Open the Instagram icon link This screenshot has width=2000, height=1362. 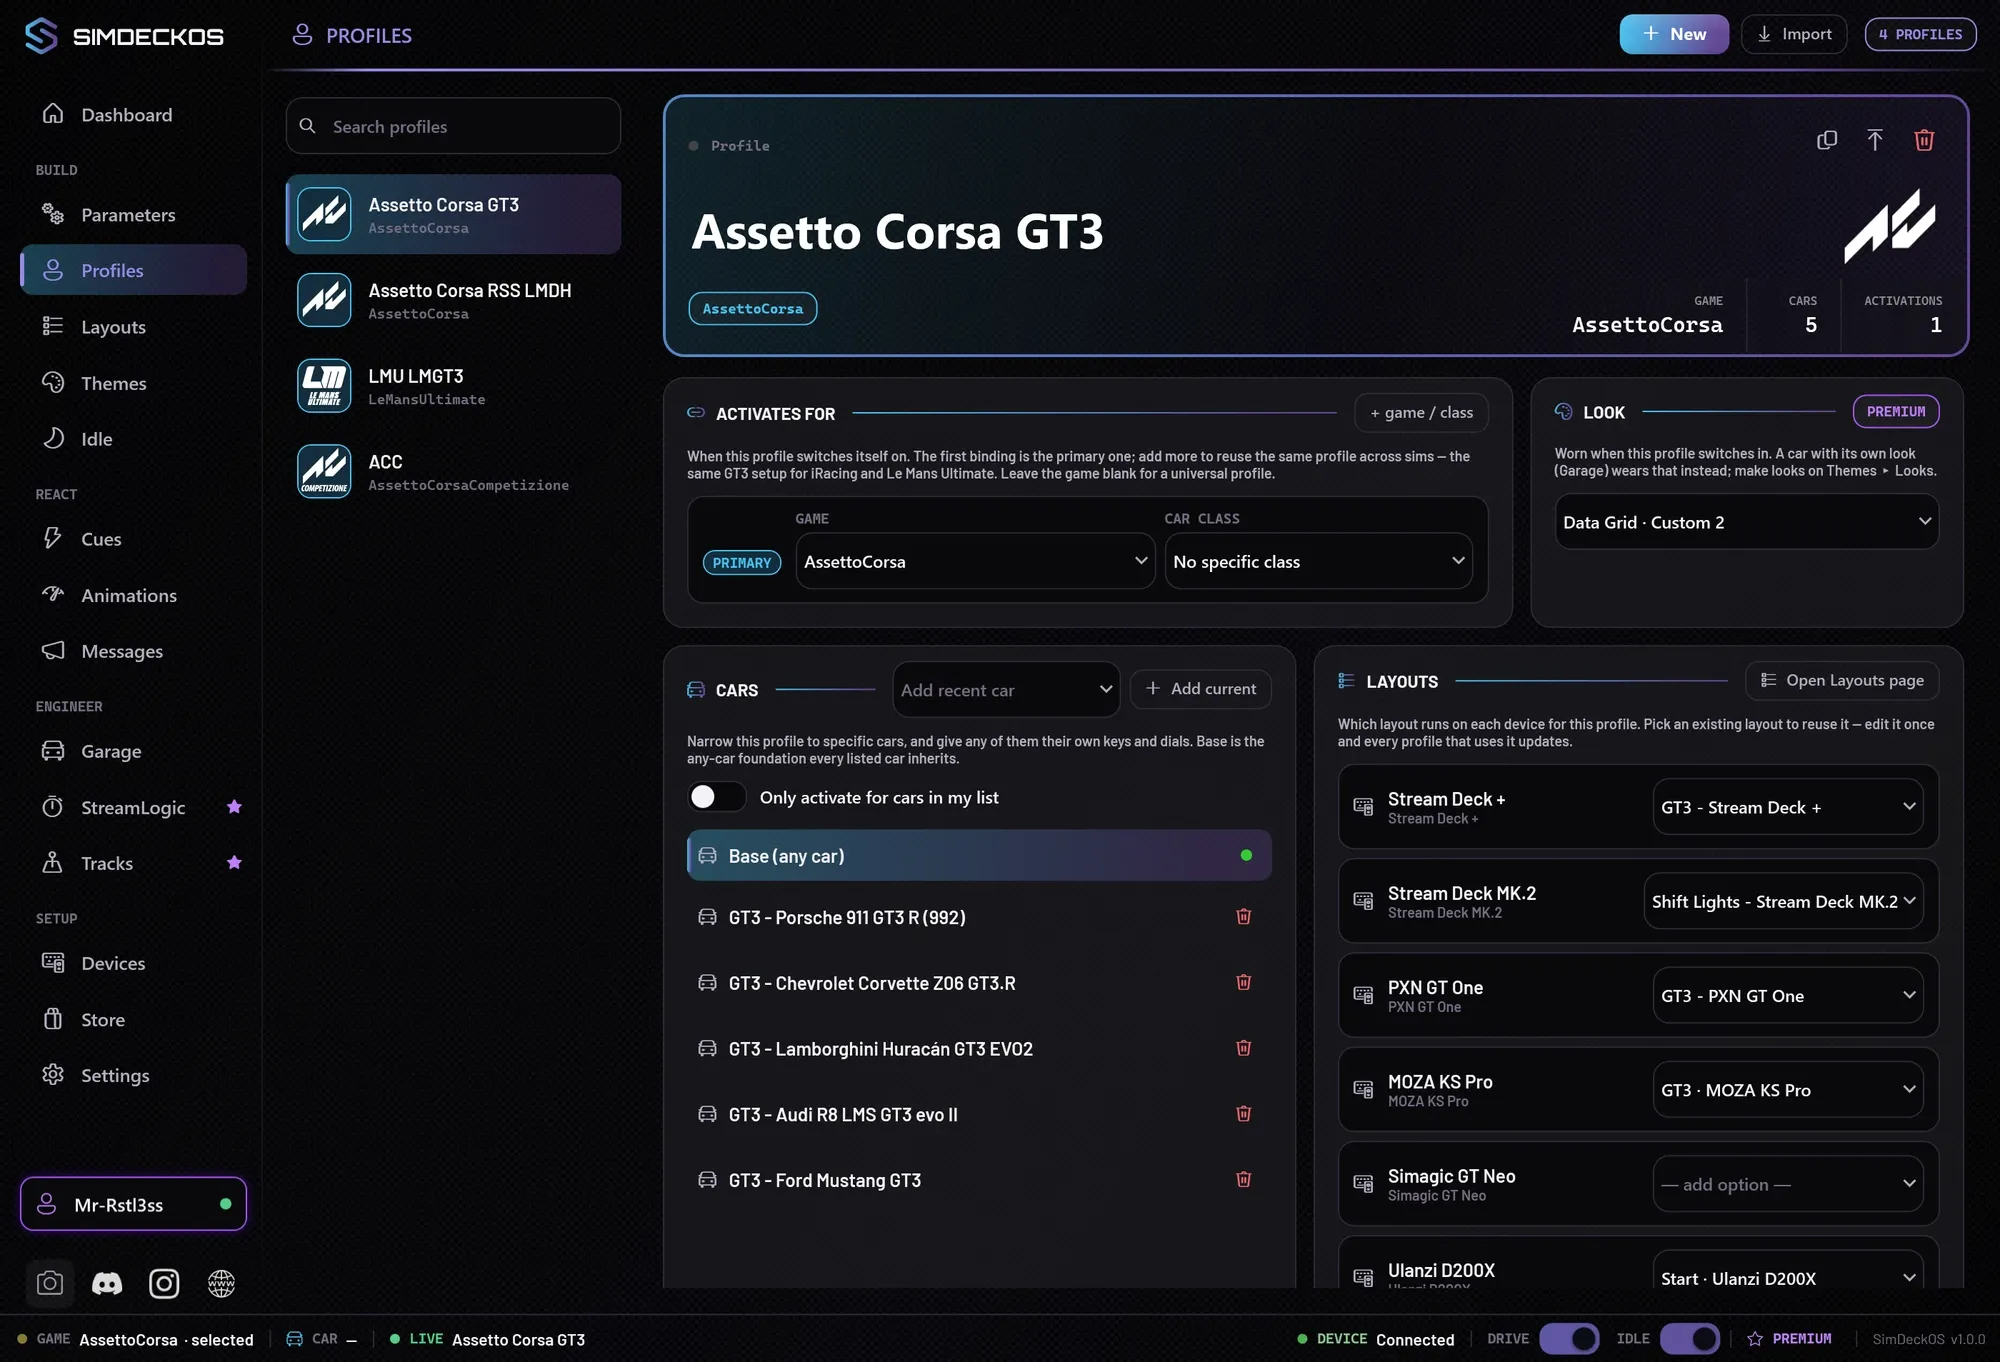[x=164, y=1283]
